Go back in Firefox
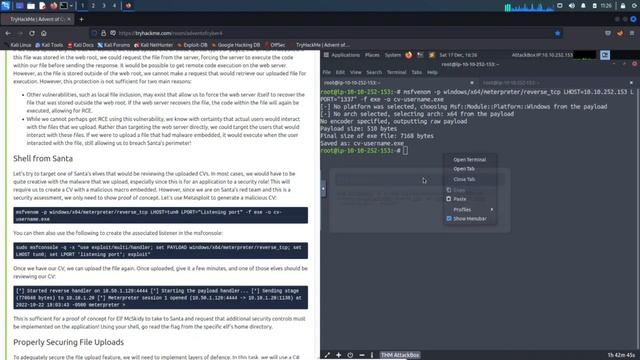640x360 pixels. (8, 33)
